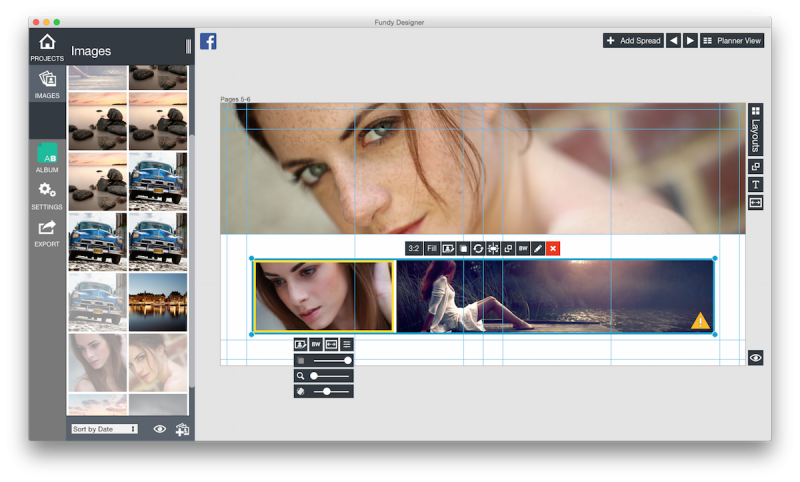Open the 3:2 aspect ratio option
This screenshot has width=800, height=482.
(413, 248)
